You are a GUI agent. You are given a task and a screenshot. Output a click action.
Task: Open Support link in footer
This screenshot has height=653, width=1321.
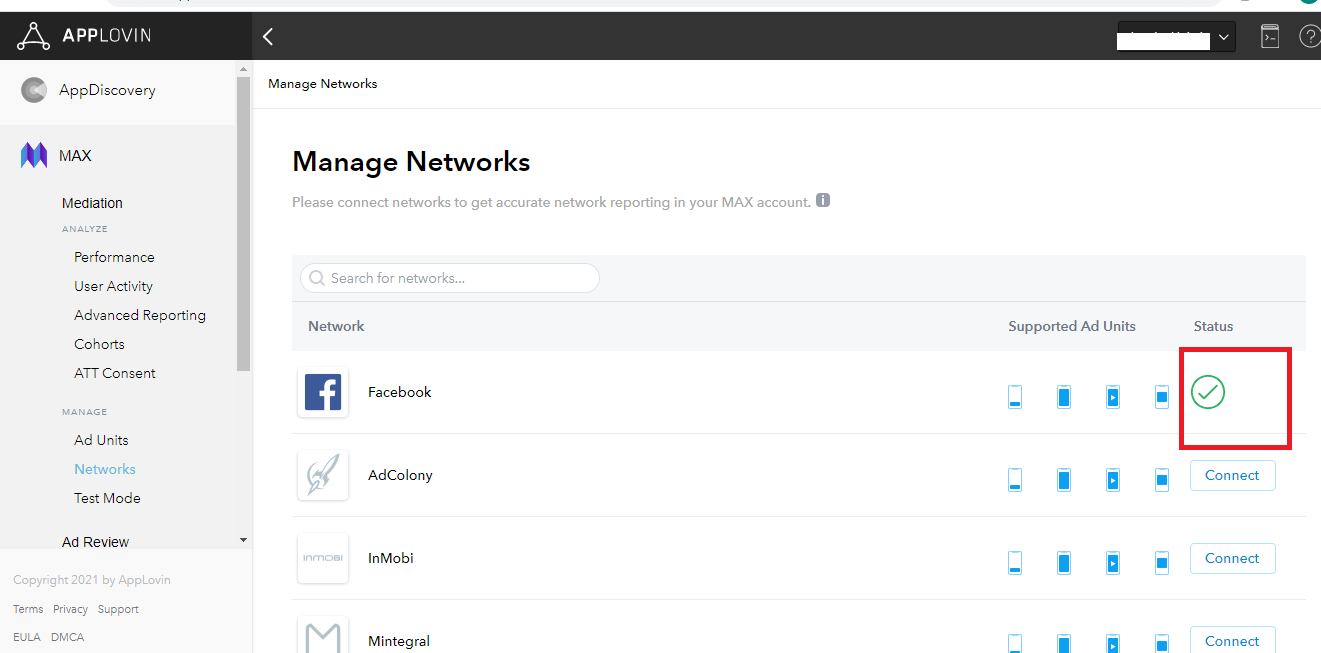(x=118, y=609)
